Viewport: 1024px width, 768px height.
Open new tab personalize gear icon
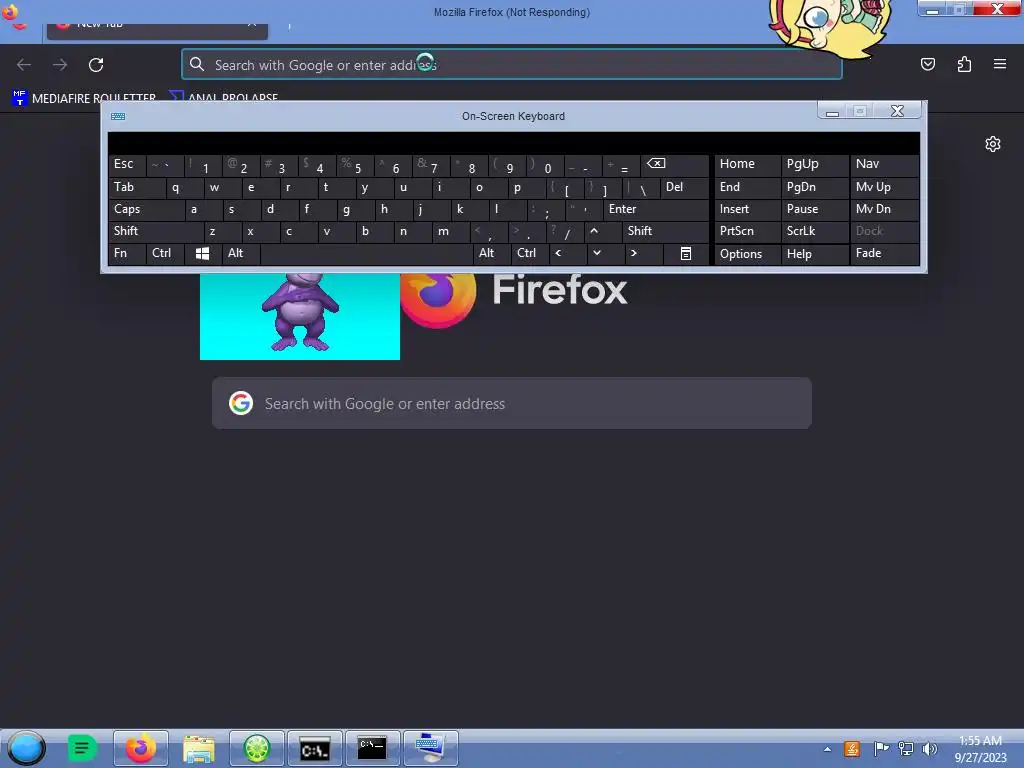click(x=993, y=144)
